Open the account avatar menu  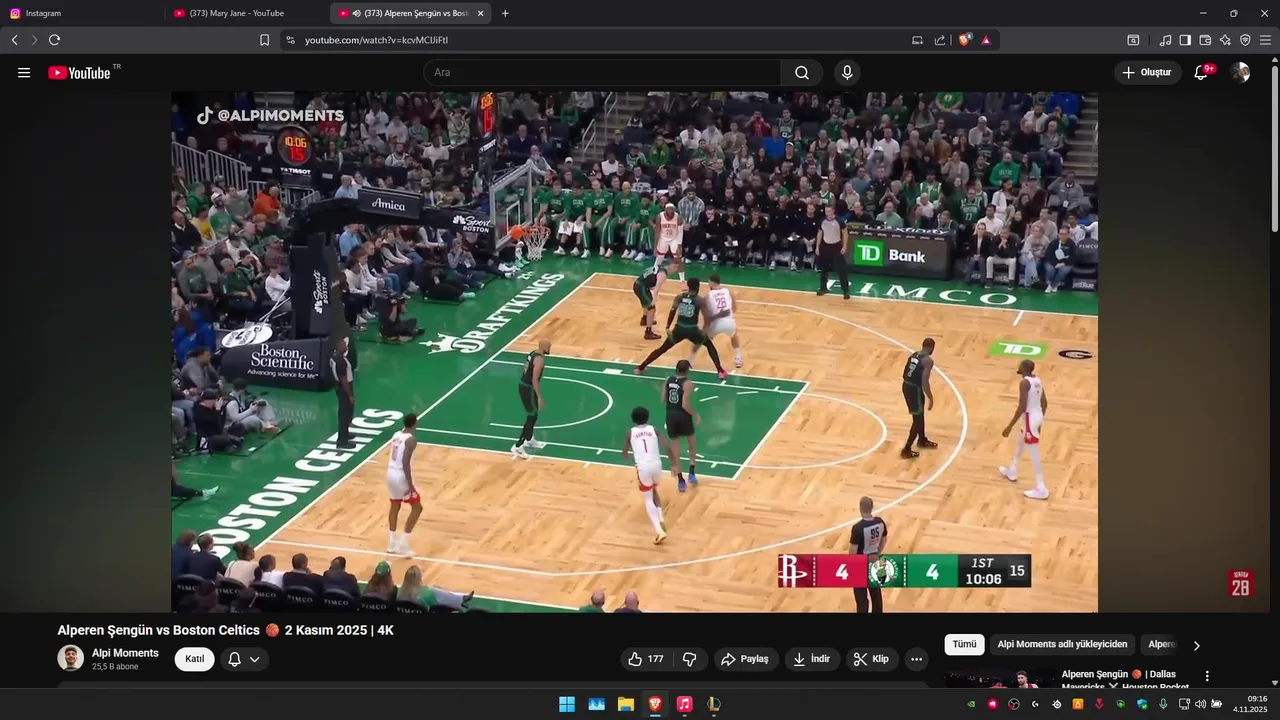tap(1240, 72)
